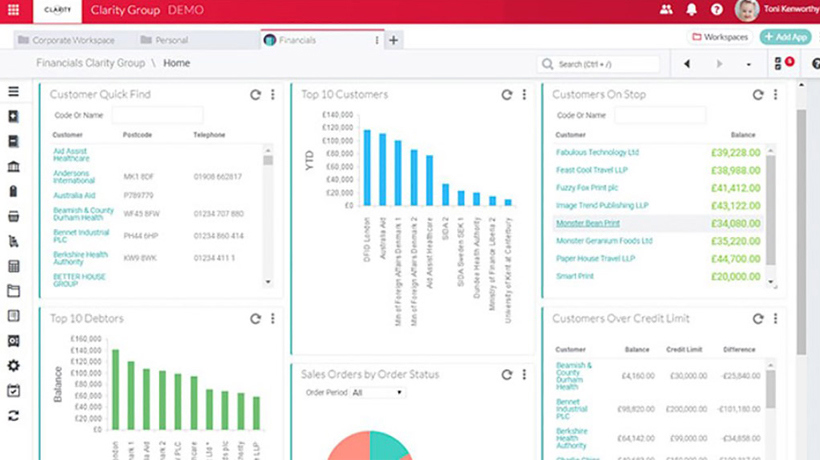Viewport: 820px width, 460px height.
Task: Open Aid Assist Healthcare customer link
Action: coord(71,155)
